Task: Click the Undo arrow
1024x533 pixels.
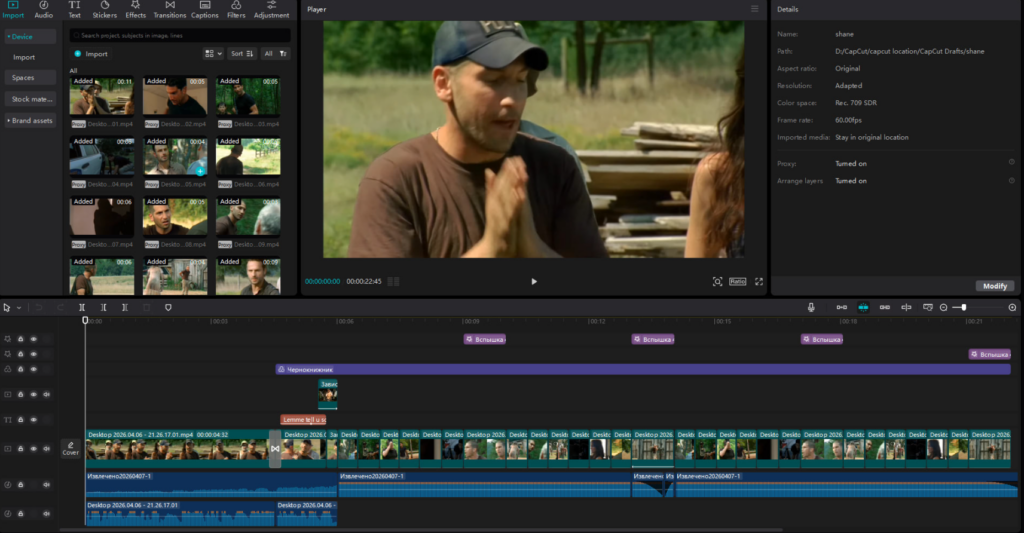Action: coord(39,308)
